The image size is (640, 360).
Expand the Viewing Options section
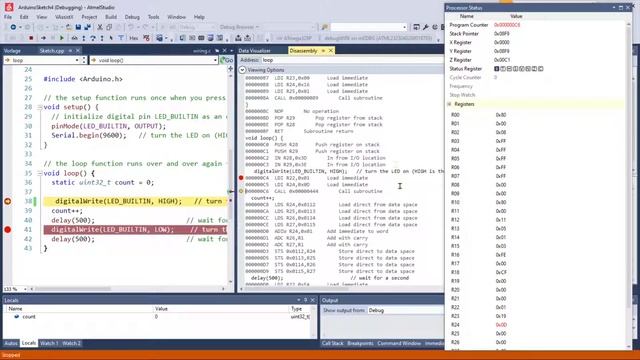[242, 70]
